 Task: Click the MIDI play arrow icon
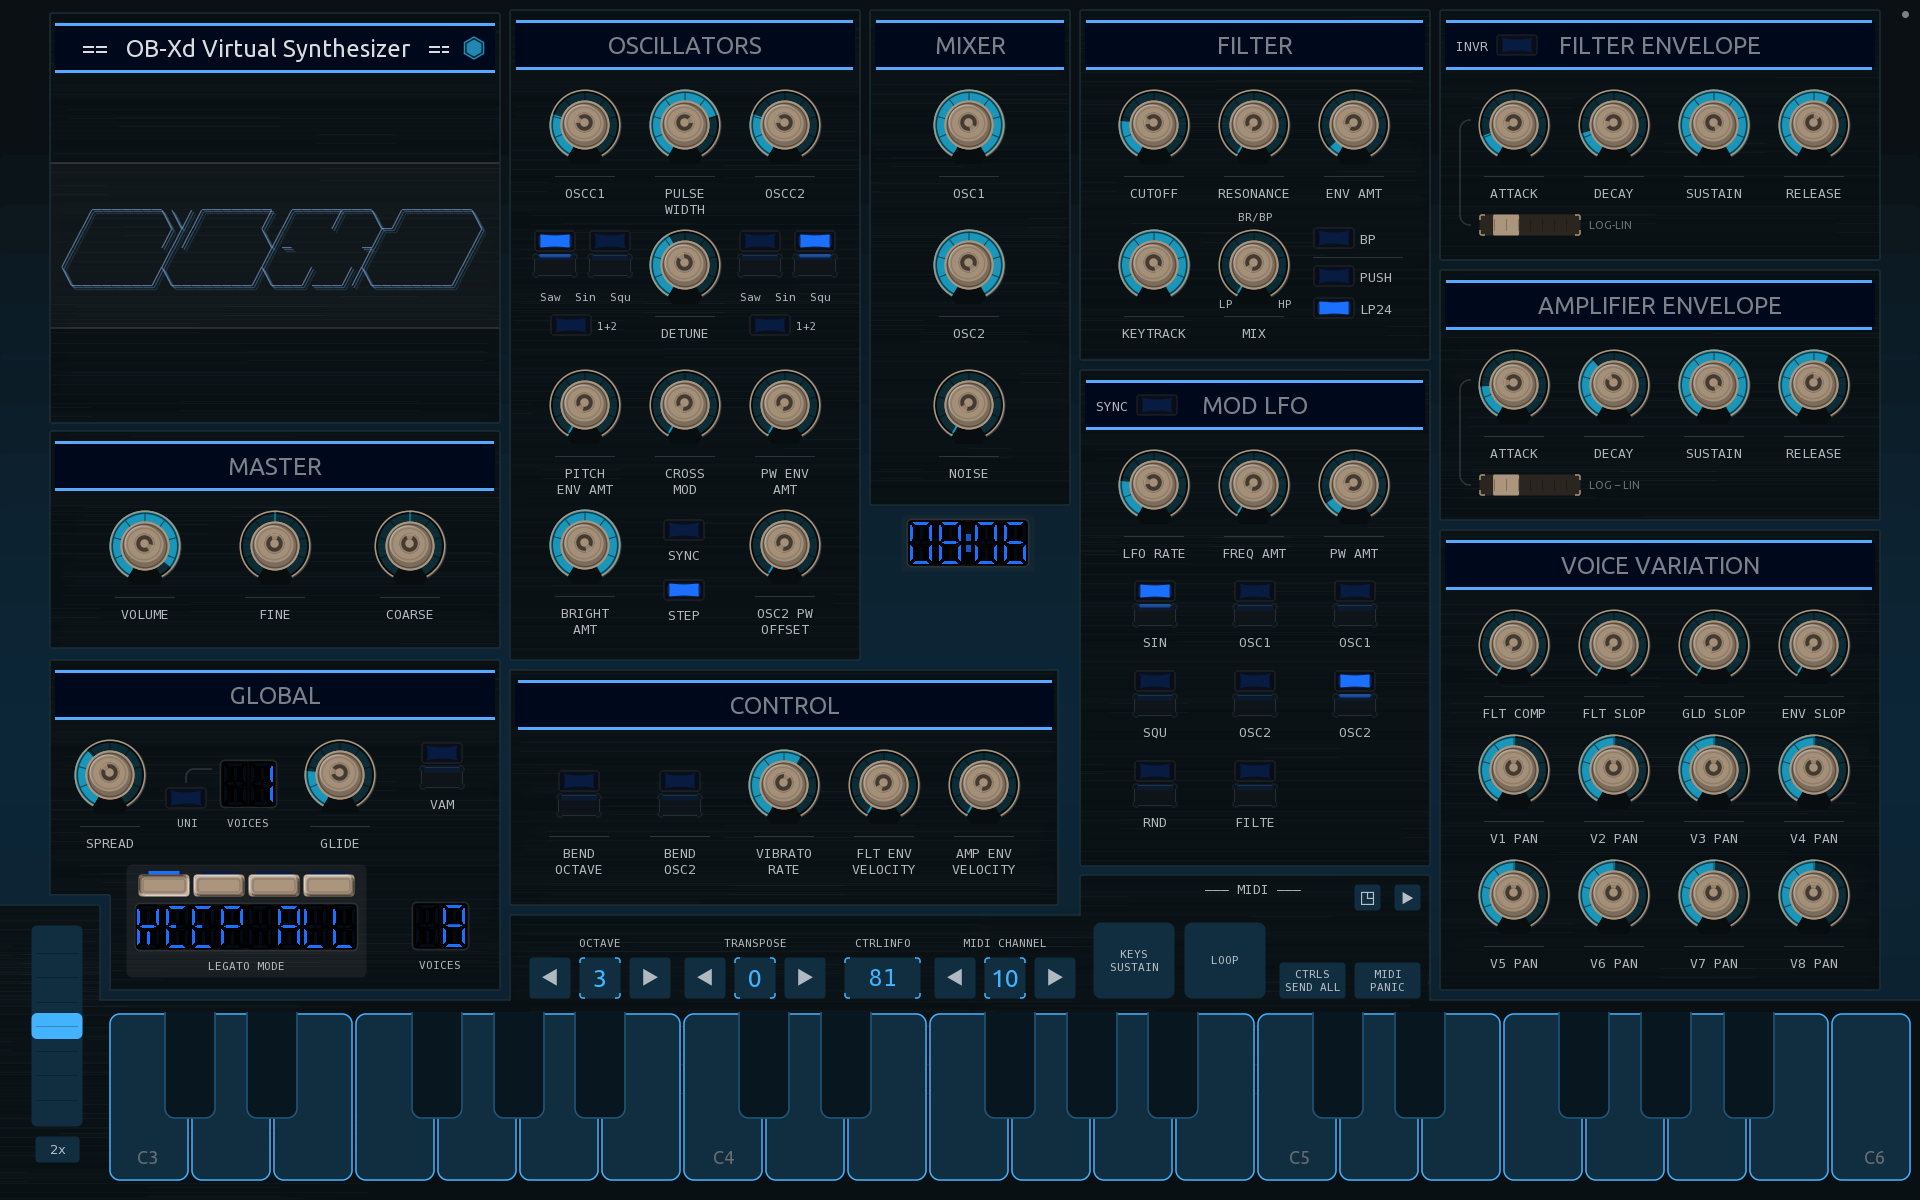pos(1407,898)
